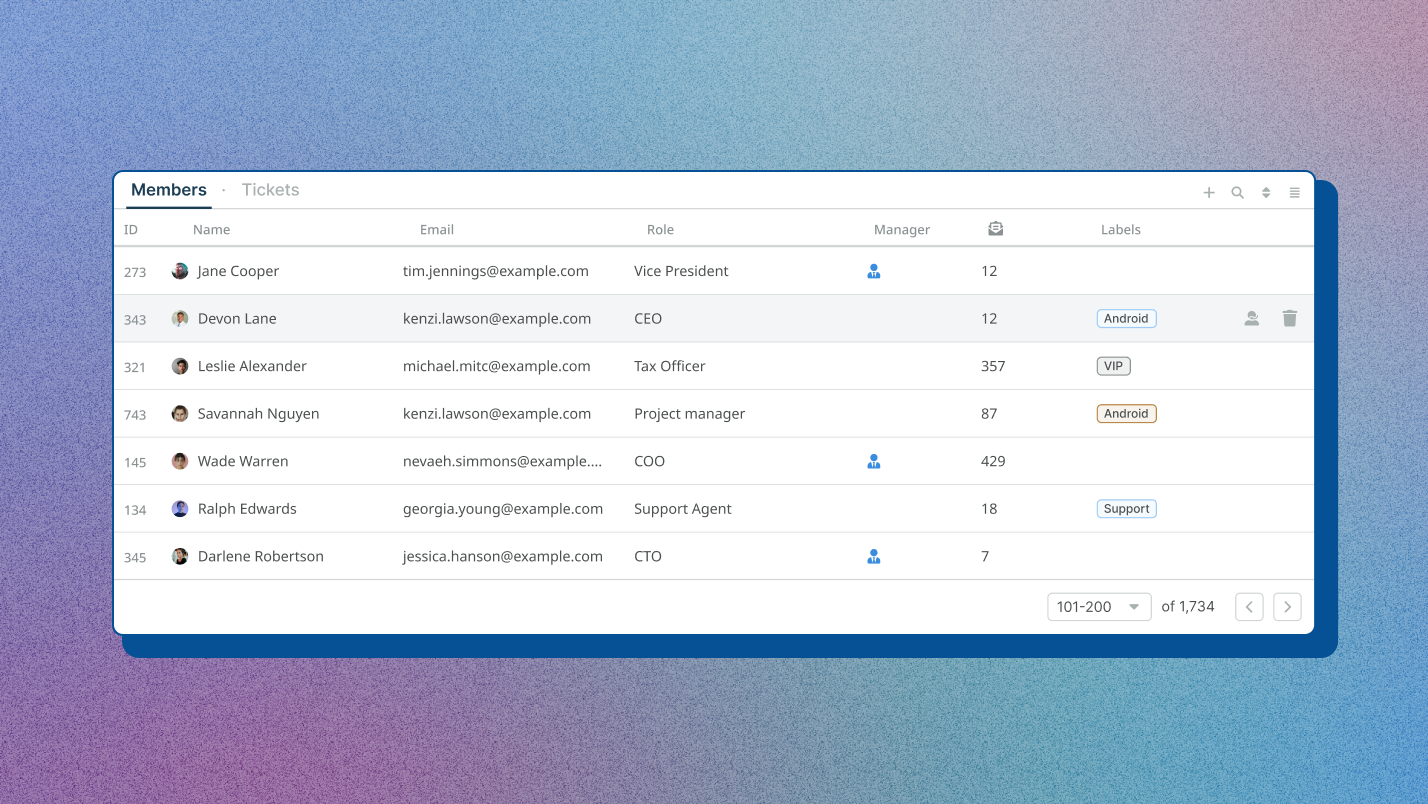
Task: Switch to the Tickets tab
Action: click(x=270, y=190)
